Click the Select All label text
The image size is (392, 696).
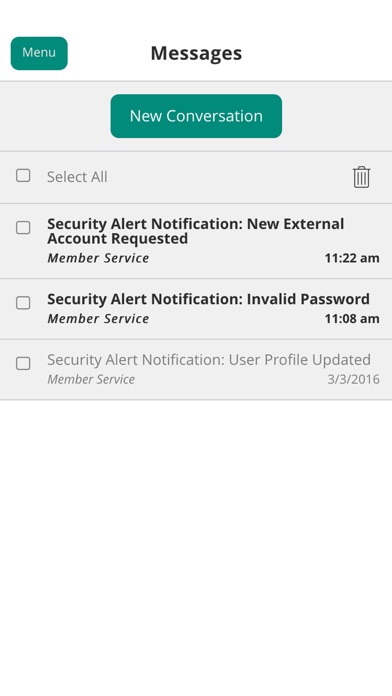click(77, 177)
